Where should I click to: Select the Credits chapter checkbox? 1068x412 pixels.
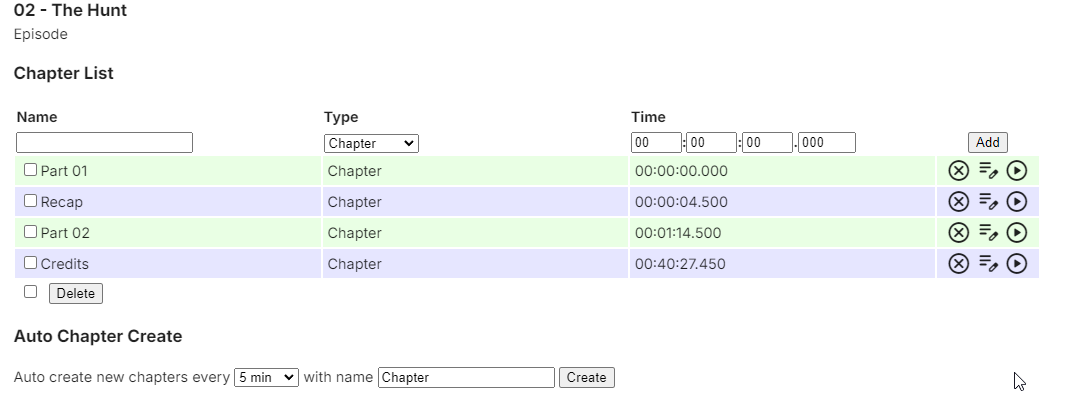point(31,263)
